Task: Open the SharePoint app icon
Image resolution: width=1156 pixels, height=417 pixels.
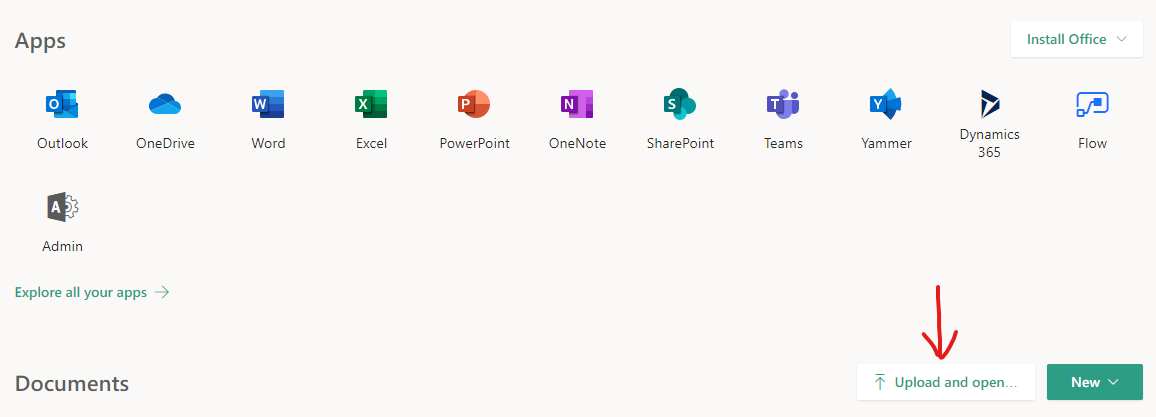Action: pos(680,104)
